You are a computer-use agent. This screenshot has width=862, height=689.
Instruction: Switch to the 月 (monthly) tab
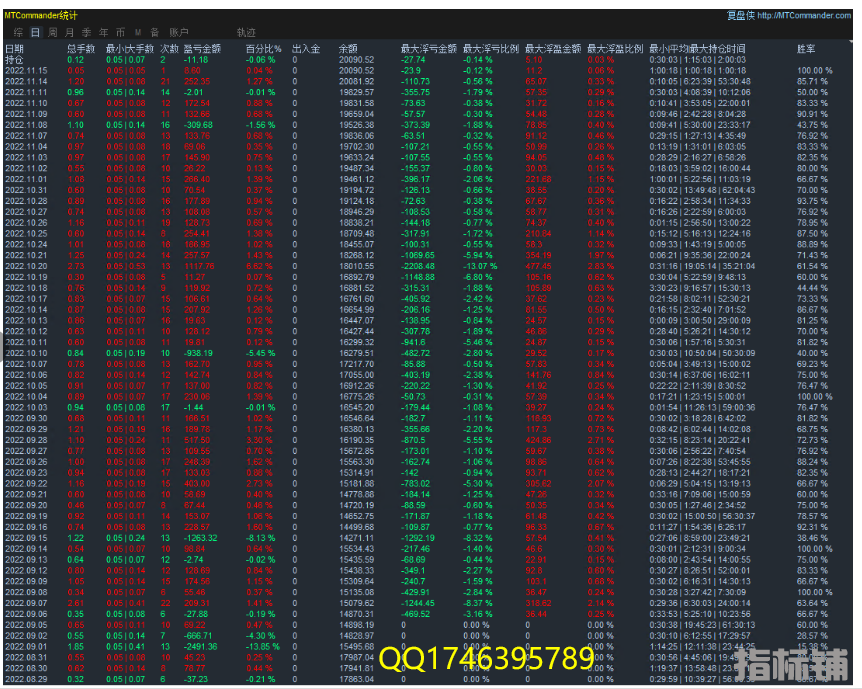[x=69, y=33]
